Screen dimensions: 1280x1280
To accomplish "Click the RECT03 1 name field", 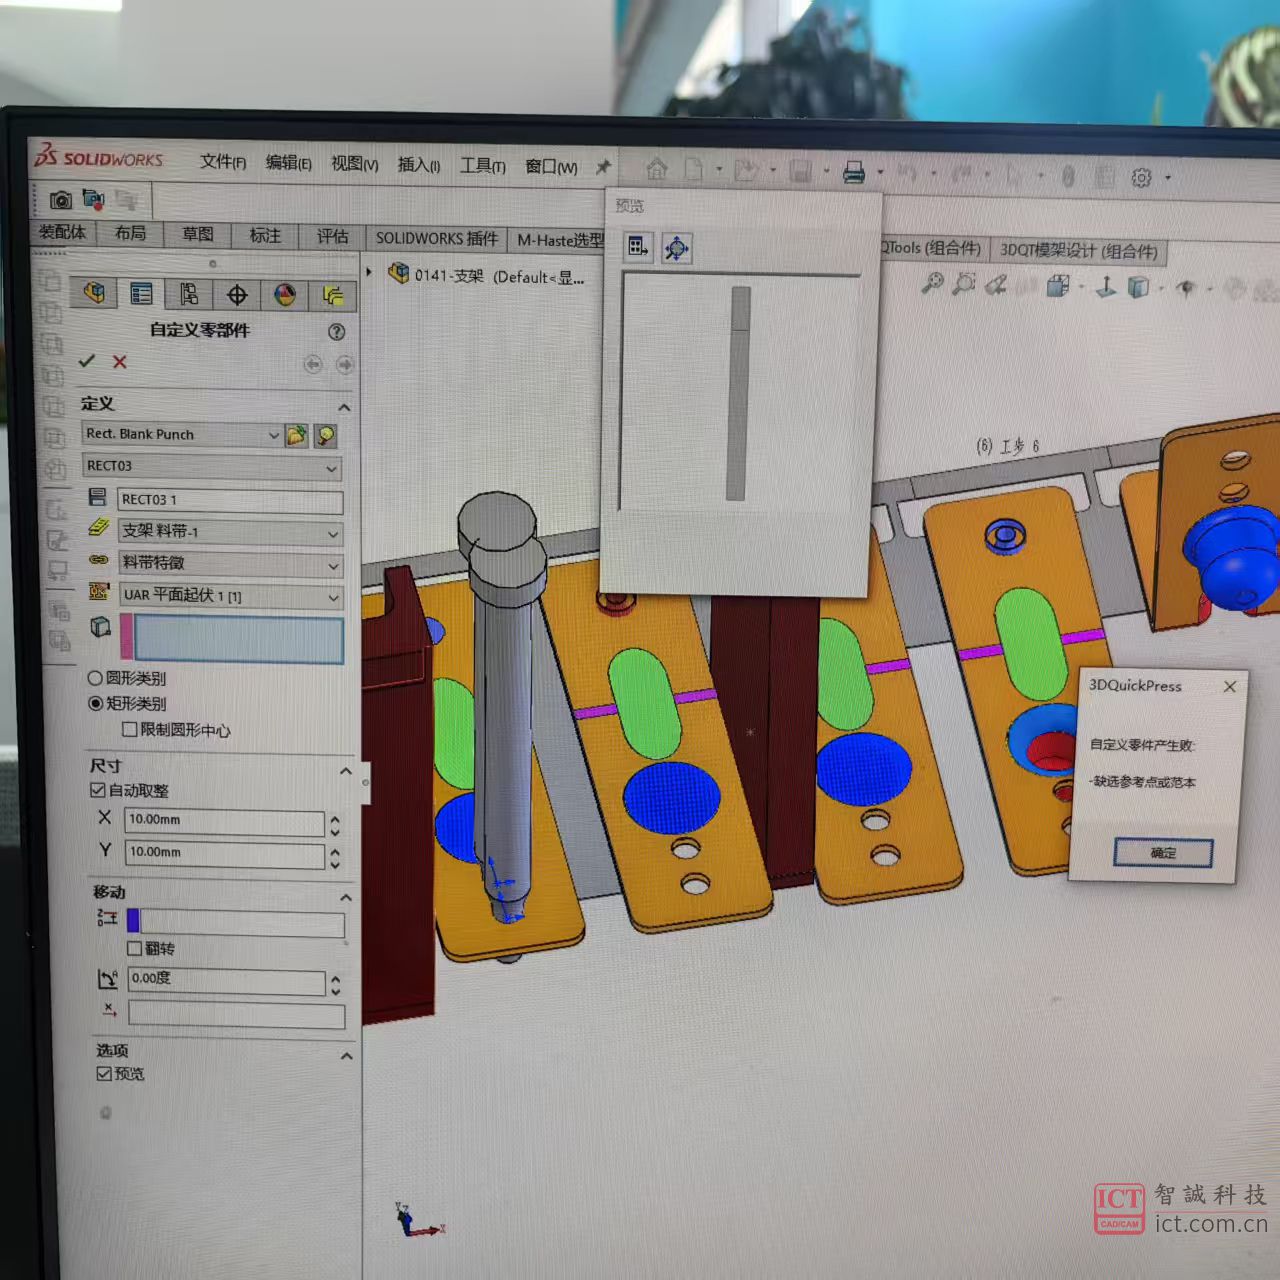I will tap(230, 500).
